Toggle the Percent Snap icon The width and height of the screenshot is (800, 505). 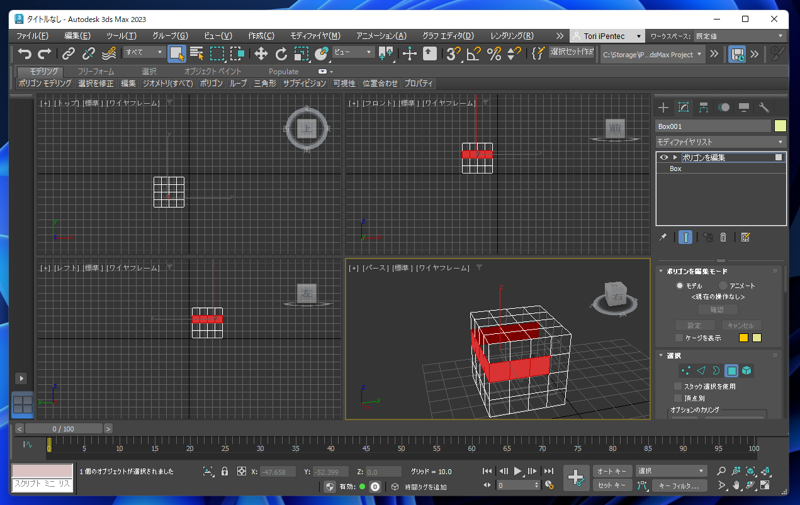[x=494, y=54]
